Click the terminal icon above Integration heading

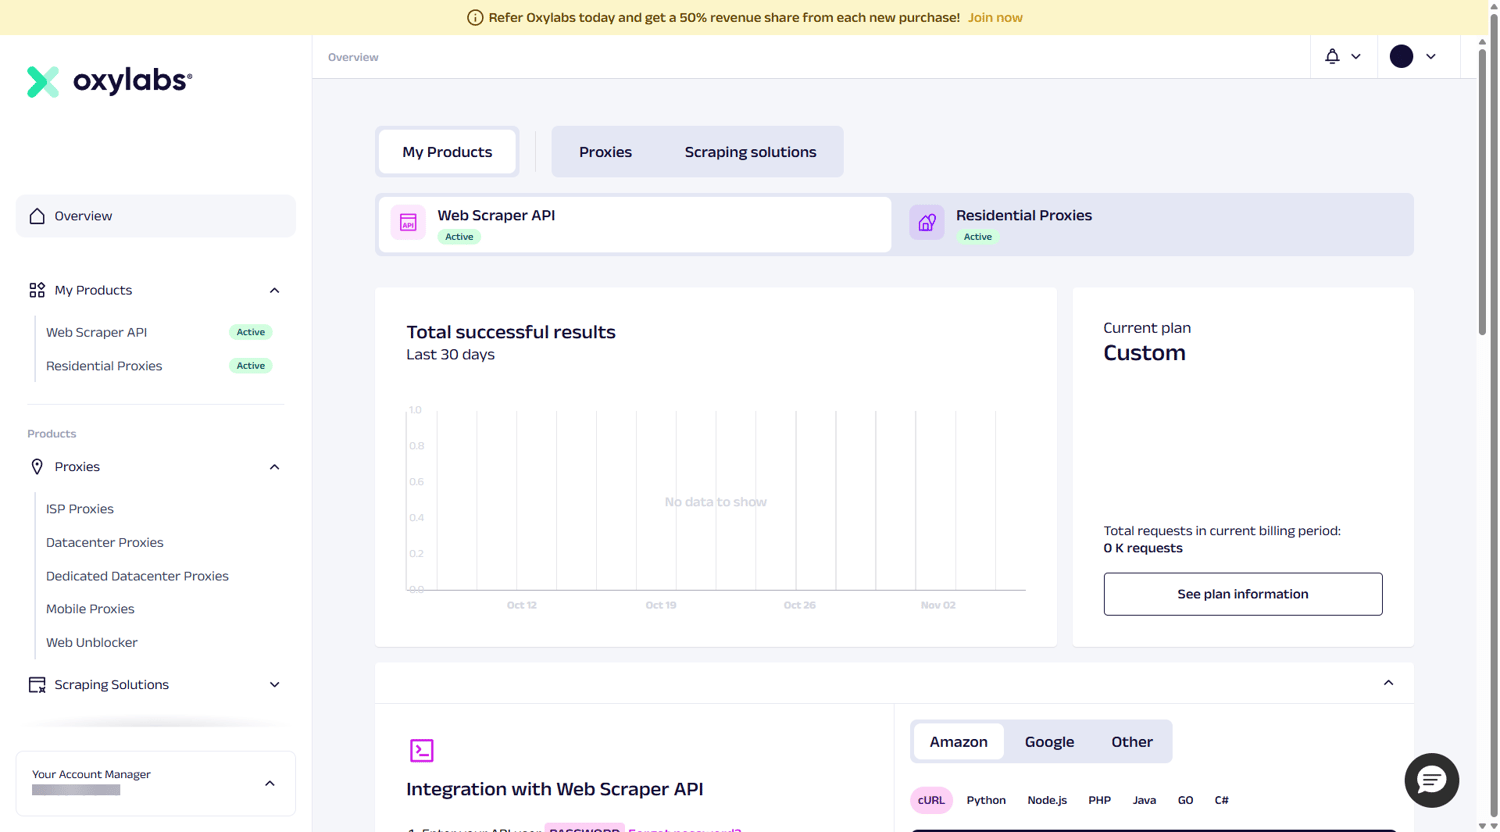tap(422, 750)
